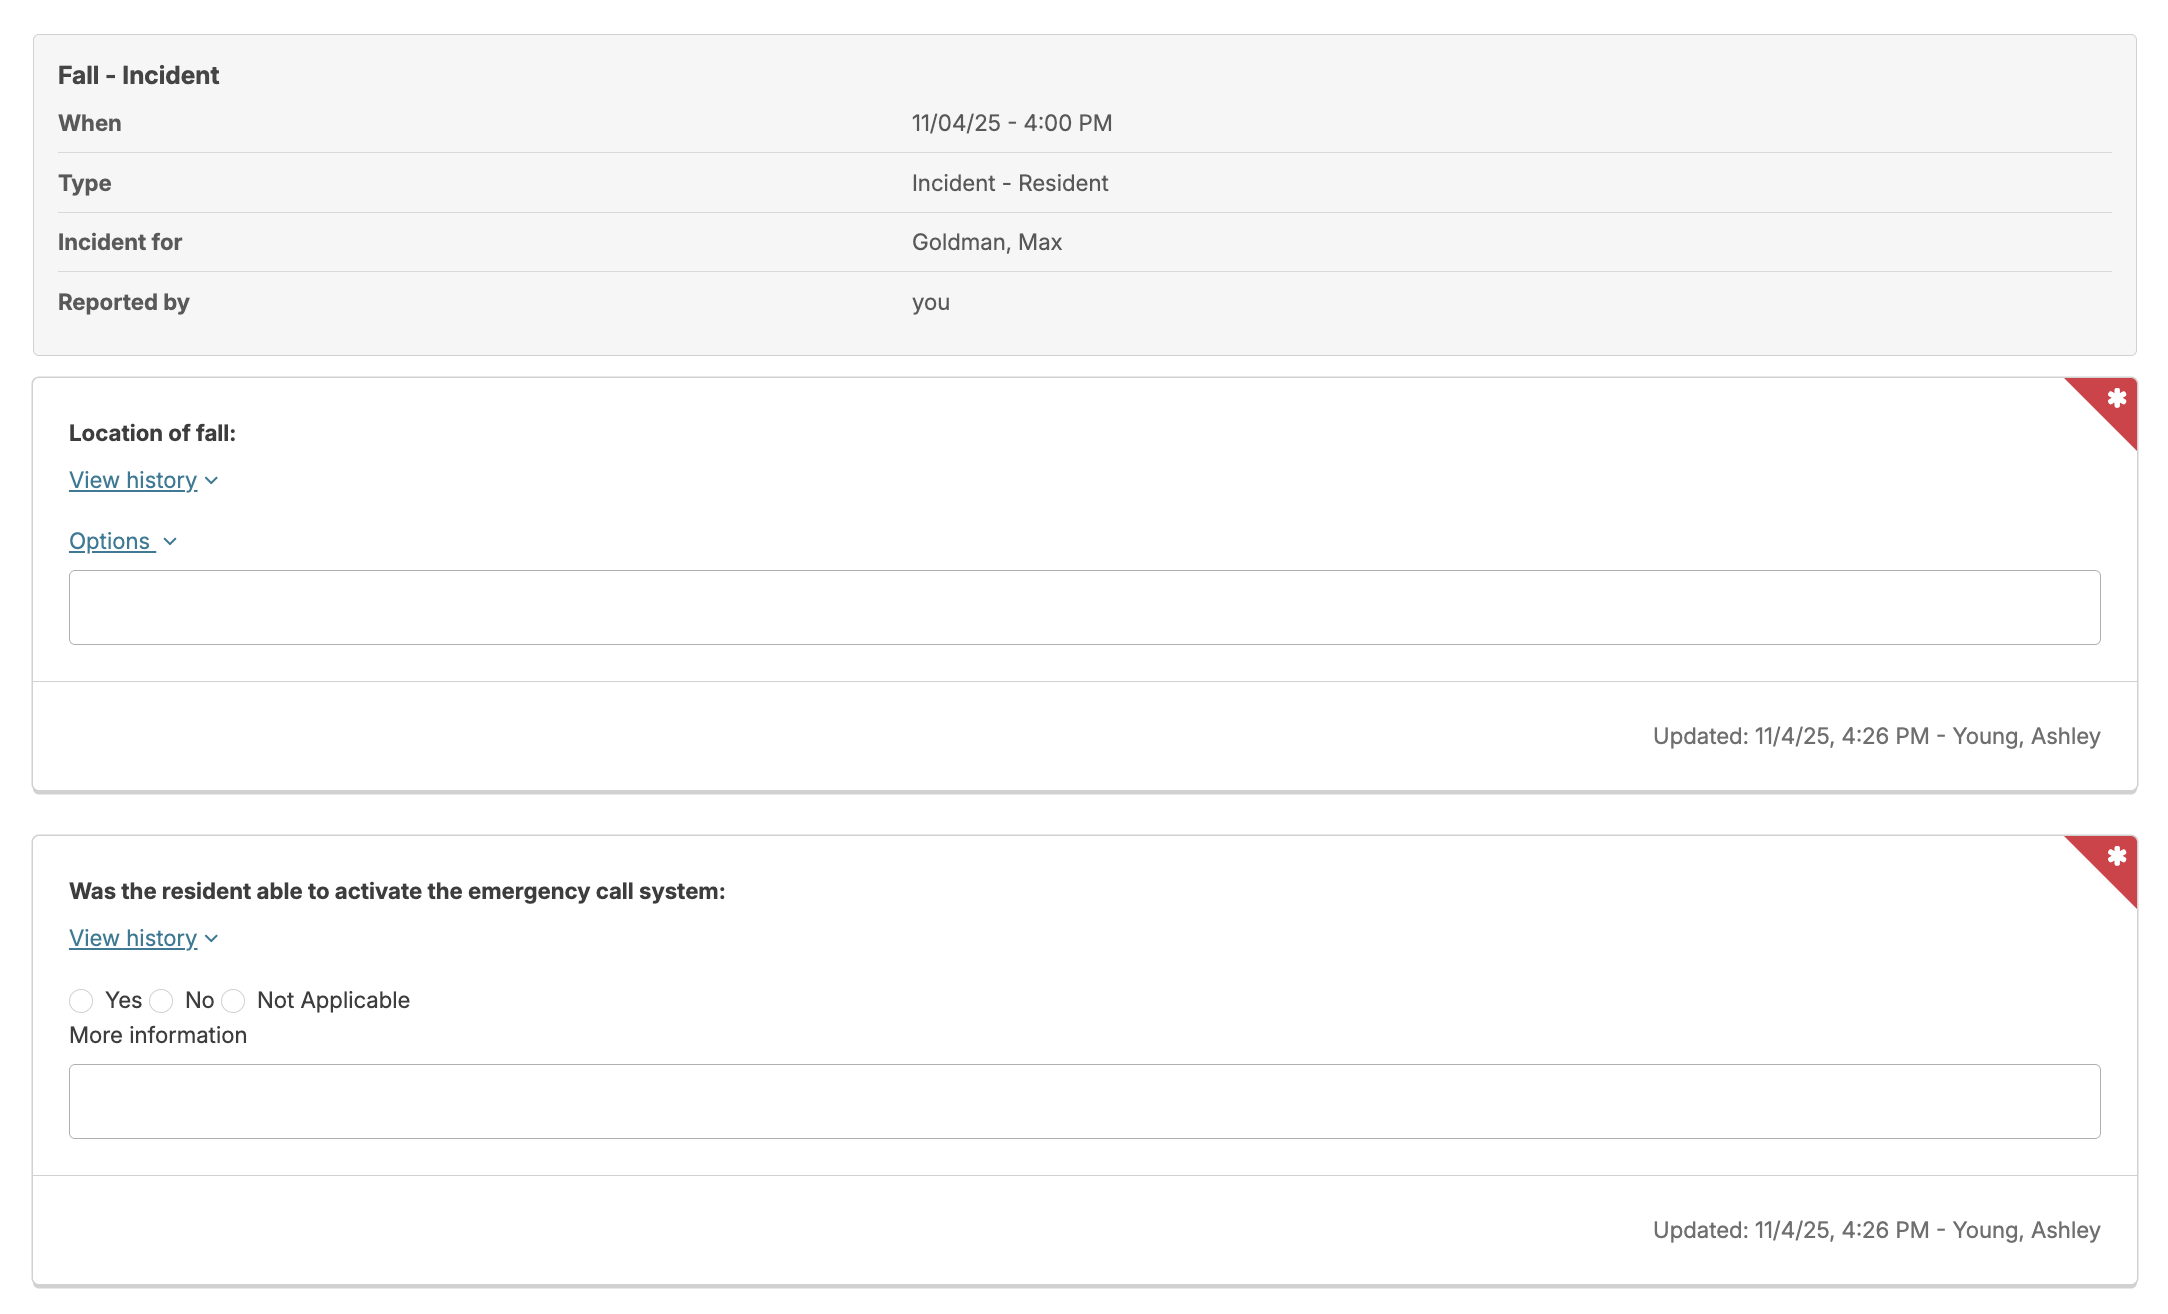This screenshot has height=1314, width=2168.
Task: Choose the Not Applicable radio option
Action: click(233, 1001)
